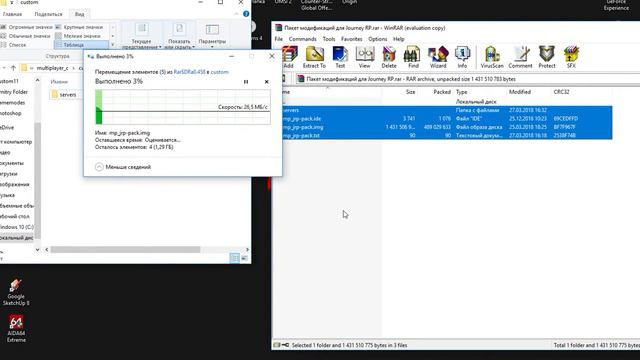
Task: Go up one folder level in Explorer
Action: pos(13,68)
